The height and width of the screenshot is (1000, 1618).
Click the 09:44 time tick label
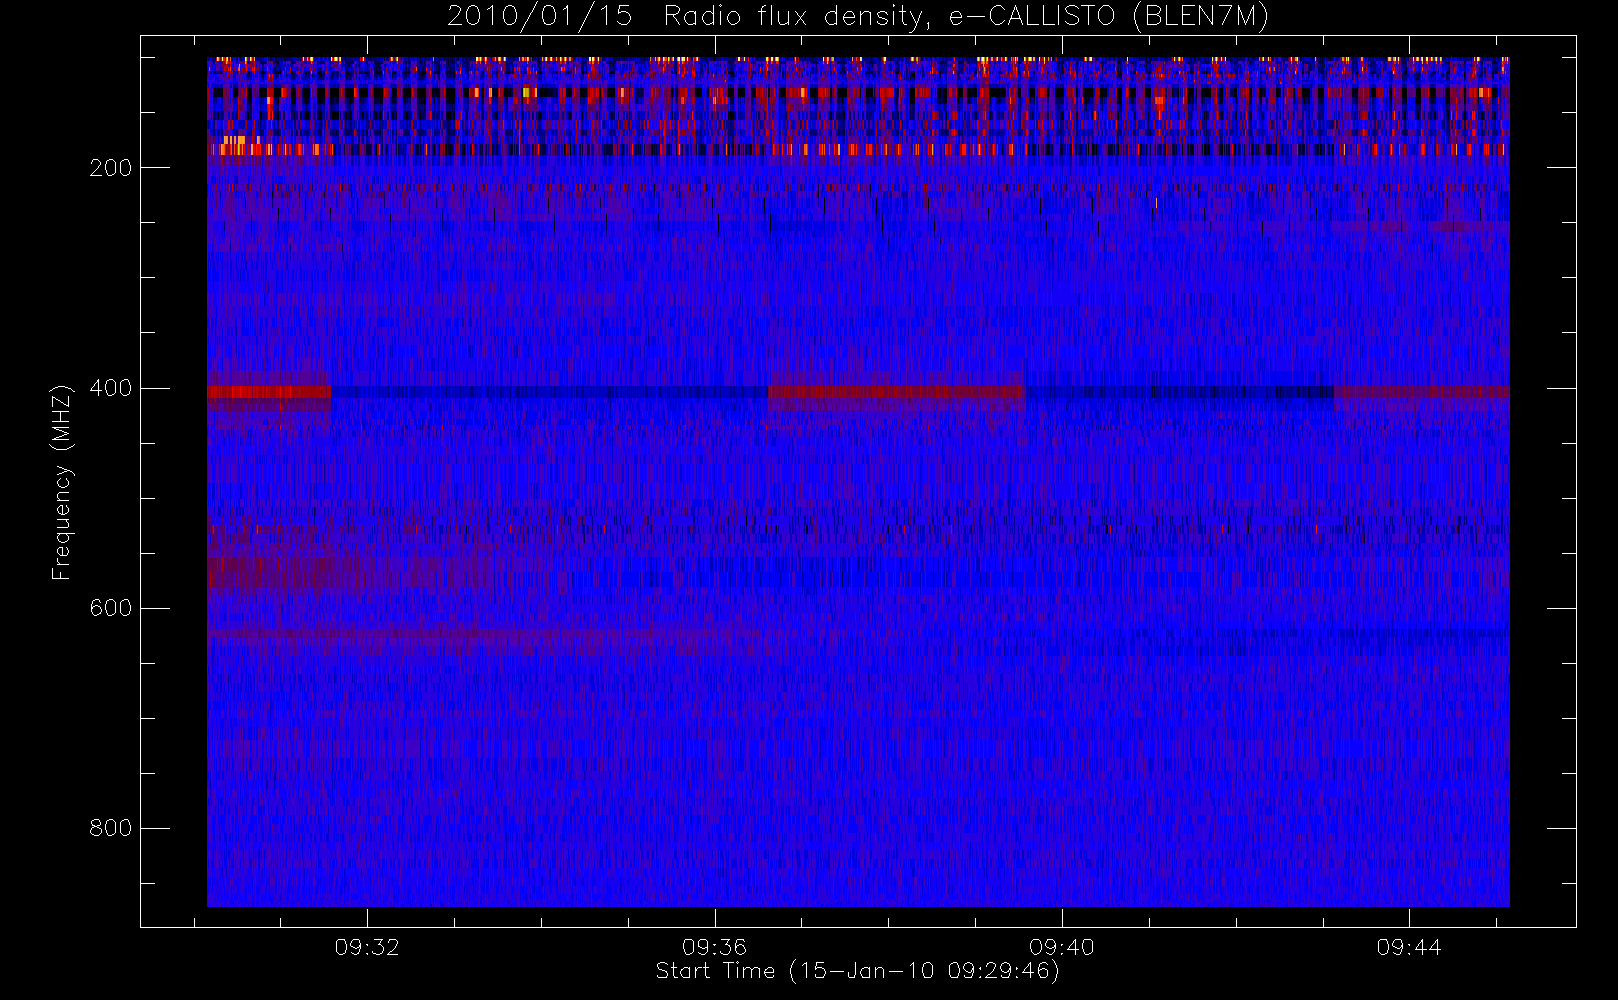click(x=1408, y=947)
